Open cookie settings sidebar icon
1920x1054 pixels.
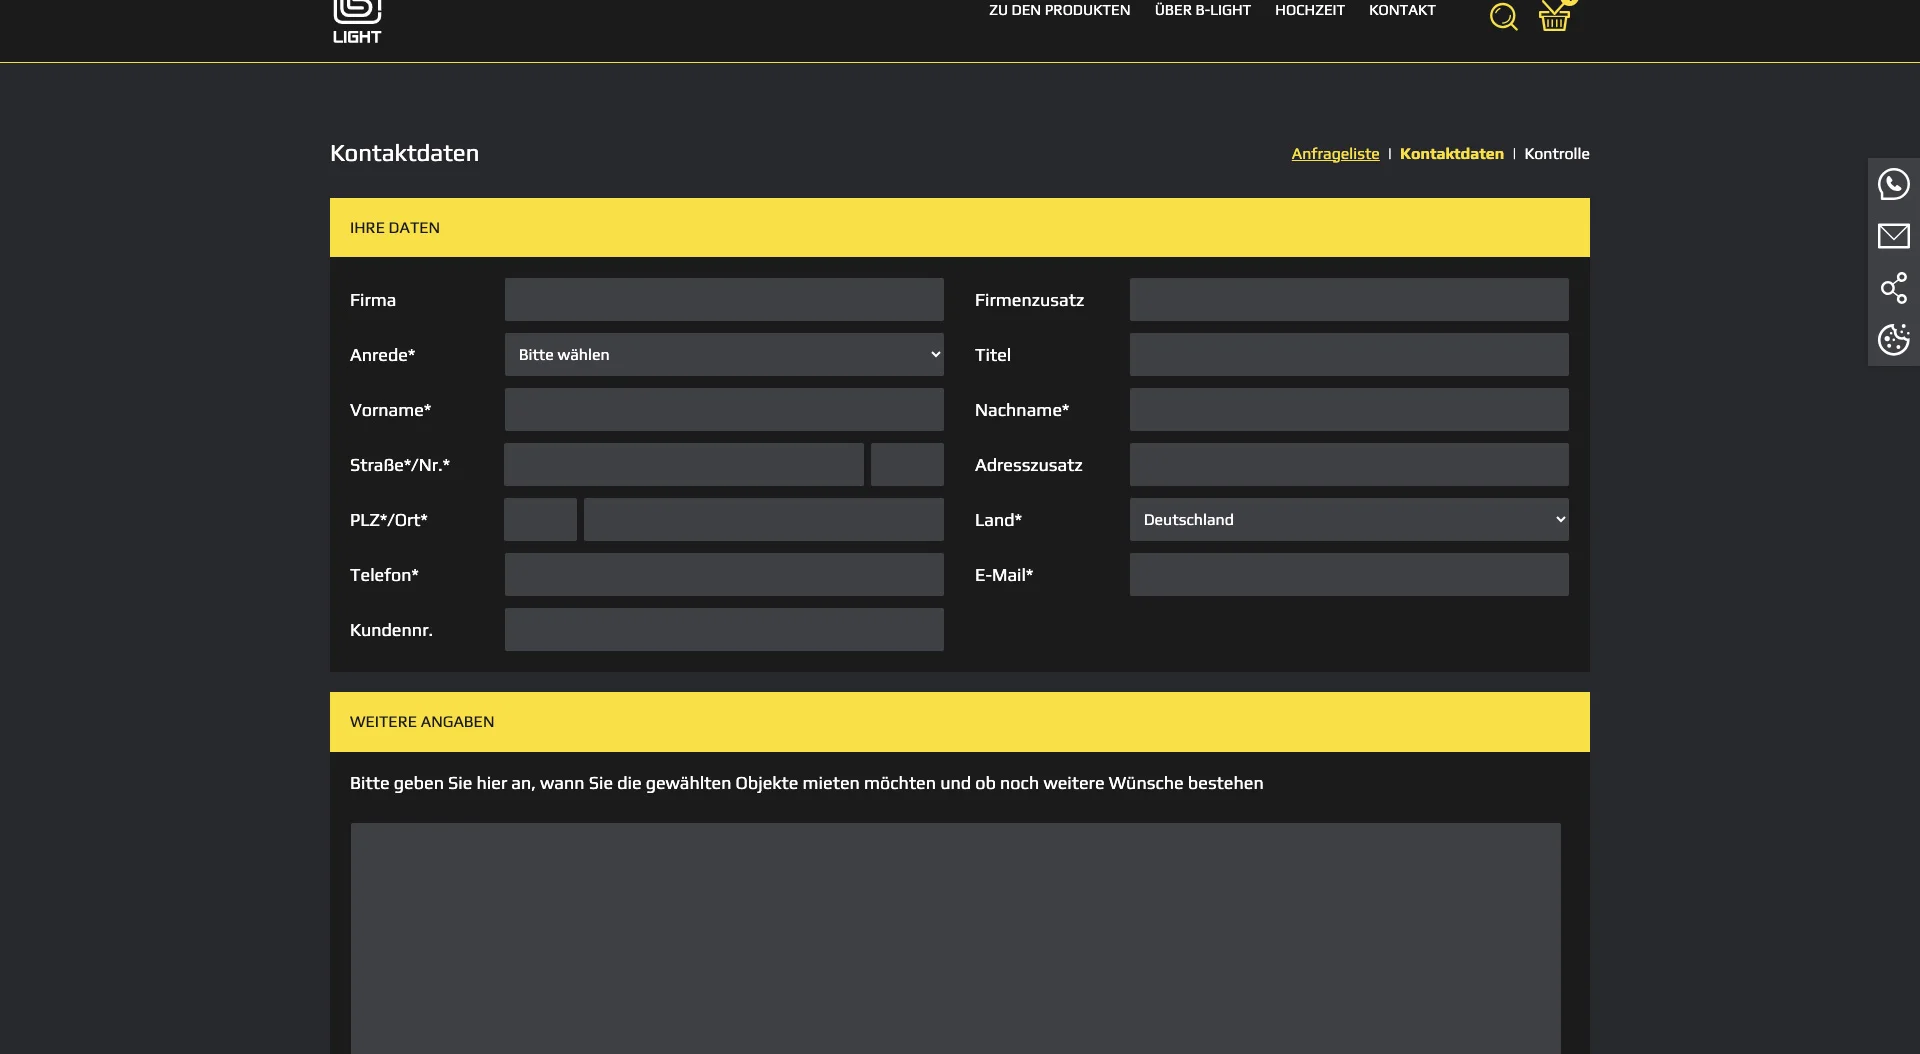pos(1893,340)
